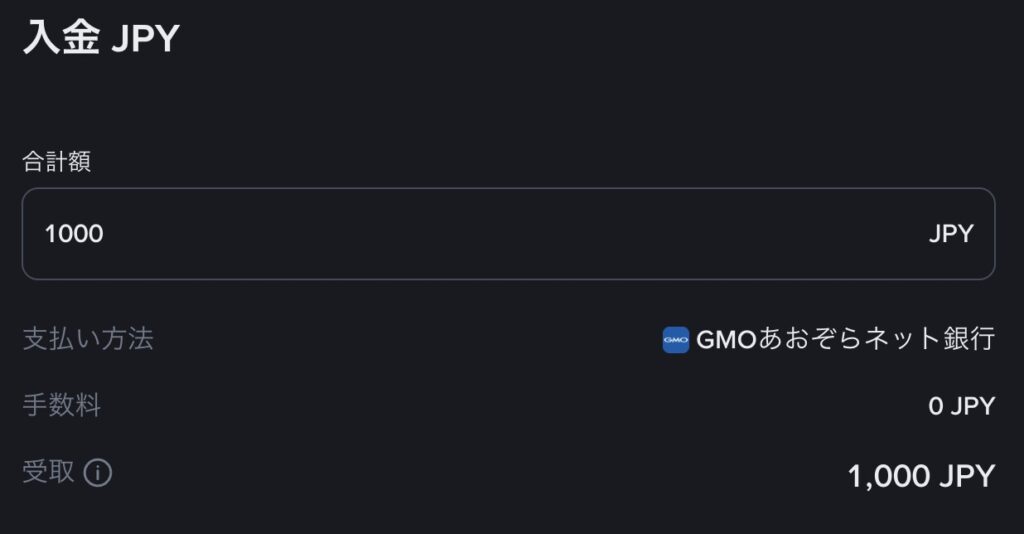
Task: Click the 入金 JPY page heading
Action: 100,39
